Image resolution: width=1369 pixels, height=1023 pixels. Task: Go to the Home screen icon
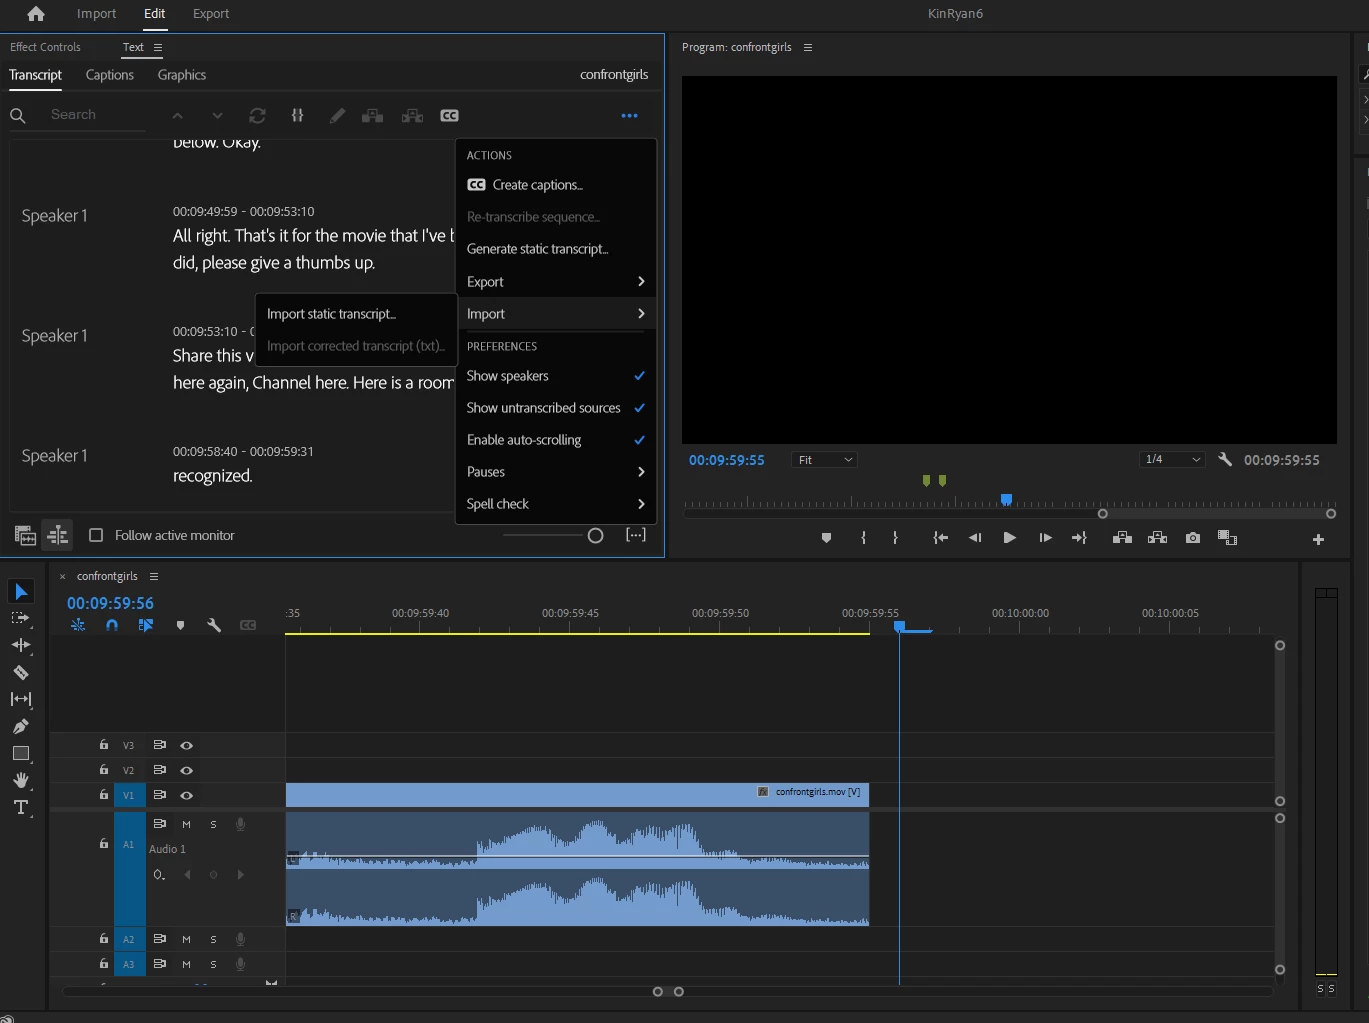click(36, 14)
